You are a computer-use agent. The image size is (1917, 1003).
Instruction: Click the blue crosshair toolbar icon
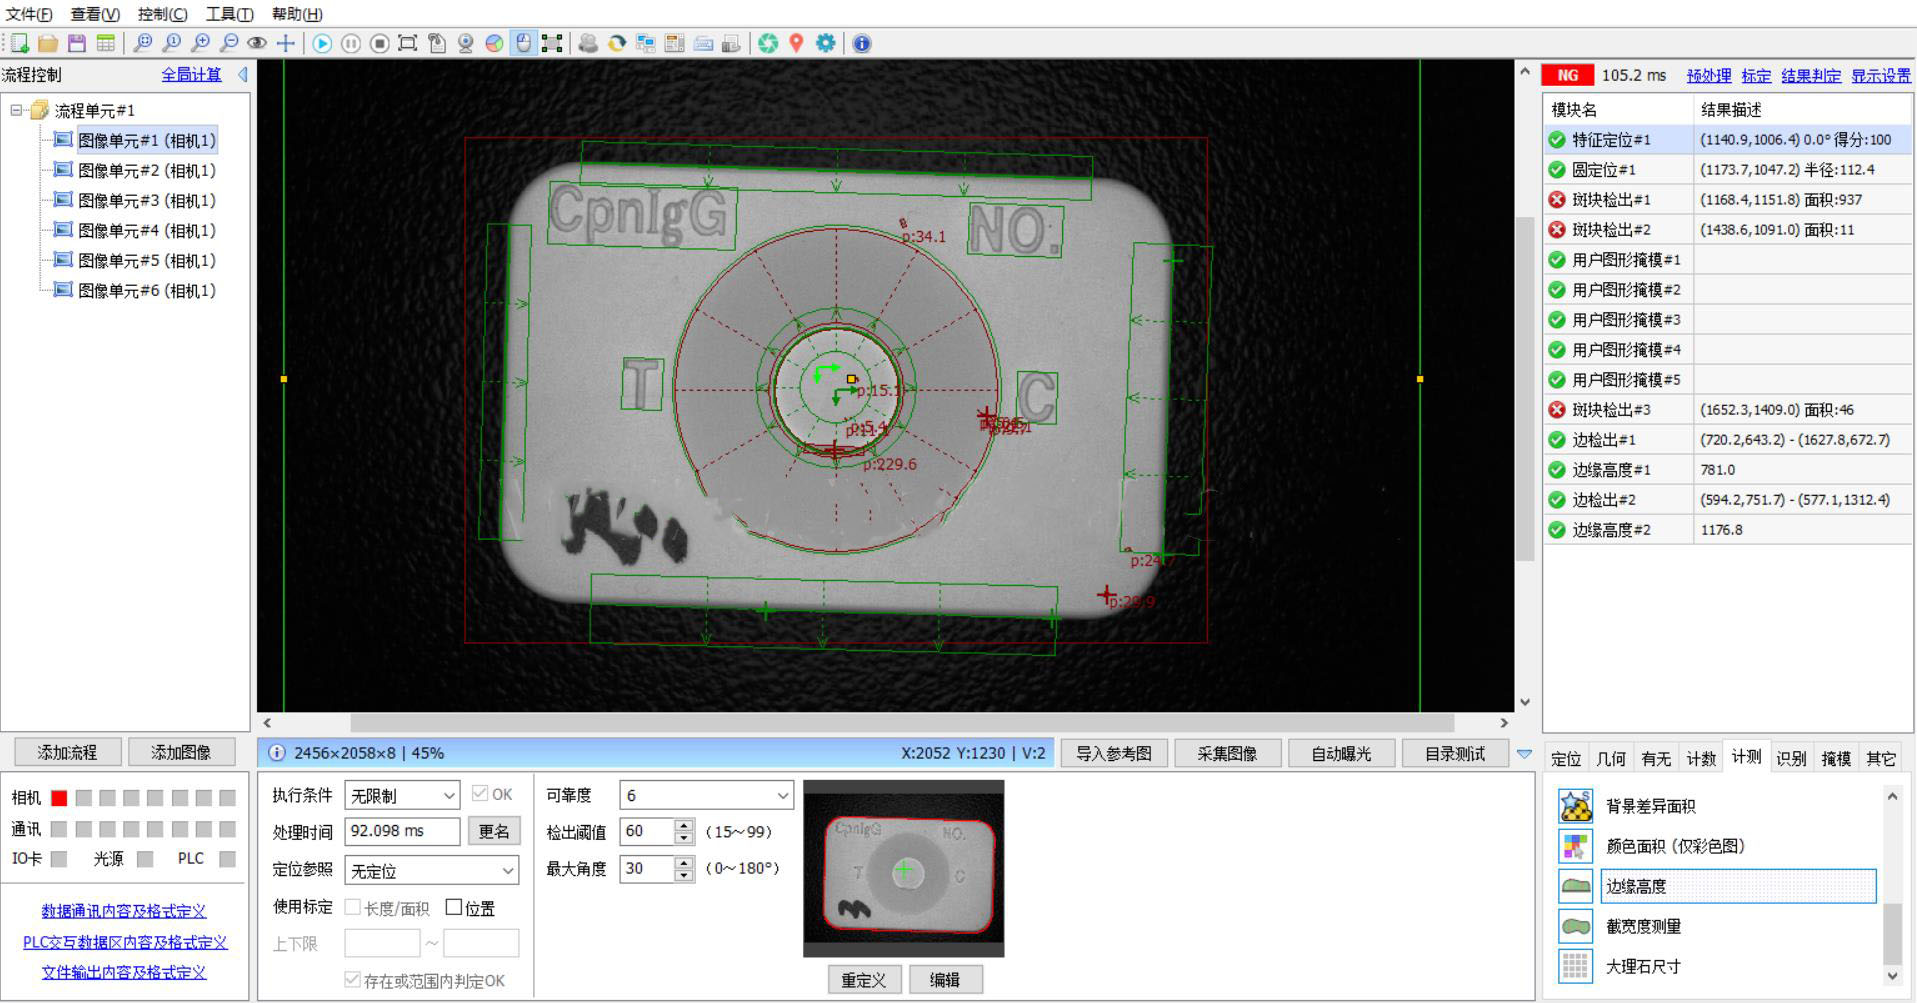(286, 43)
